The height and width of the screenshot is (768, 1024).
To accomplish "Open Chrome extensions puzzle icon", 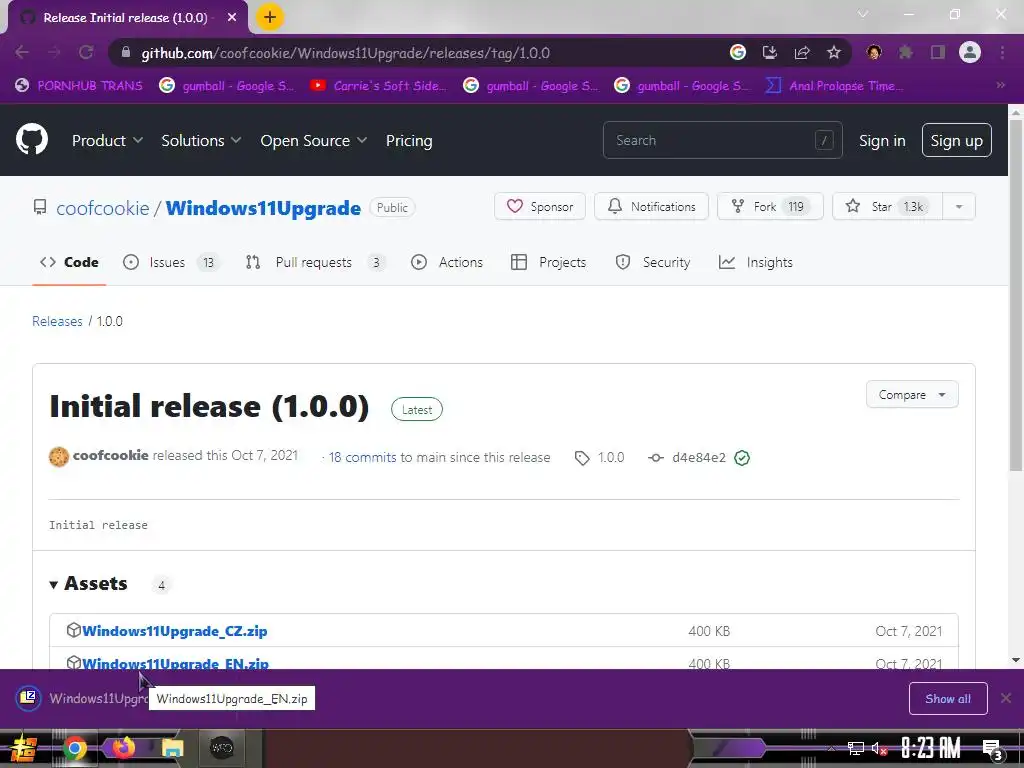I will coord(906,52).
